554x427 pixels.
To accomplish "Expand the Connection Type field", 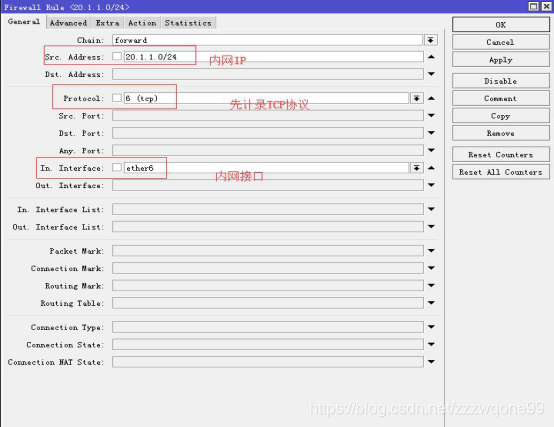I will [x=431, y=327].
